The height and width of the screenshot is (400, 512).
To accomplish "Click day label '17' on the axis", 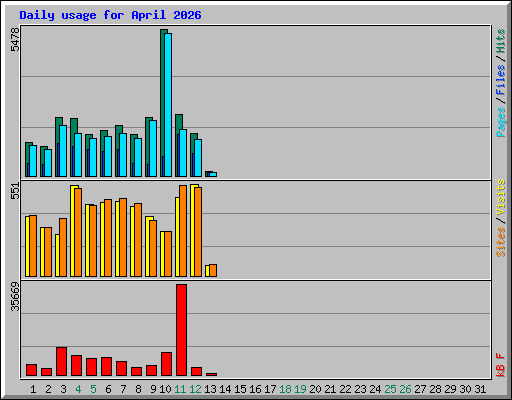I will point(270,389).
